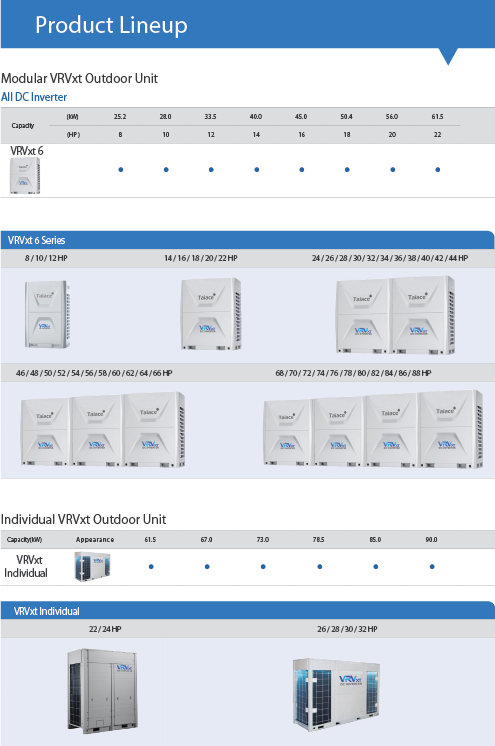495x746 pixels.
Task: Click the VRVxt 6 dot under 10 HP
Action: pos(166,169)
